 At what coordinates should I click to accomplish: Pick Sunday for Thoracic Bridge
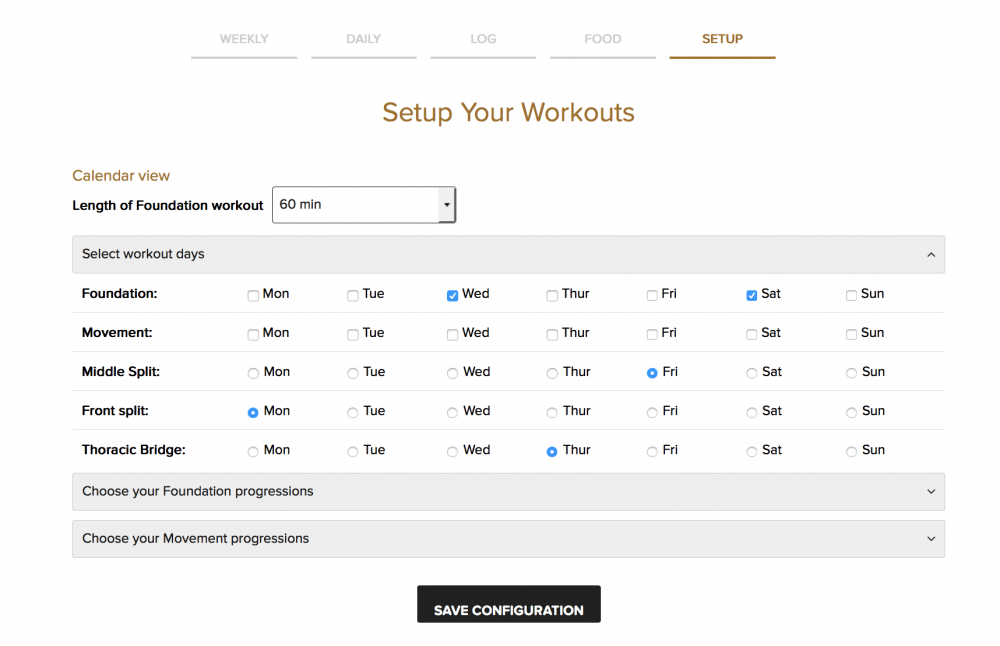click(851, 451)
